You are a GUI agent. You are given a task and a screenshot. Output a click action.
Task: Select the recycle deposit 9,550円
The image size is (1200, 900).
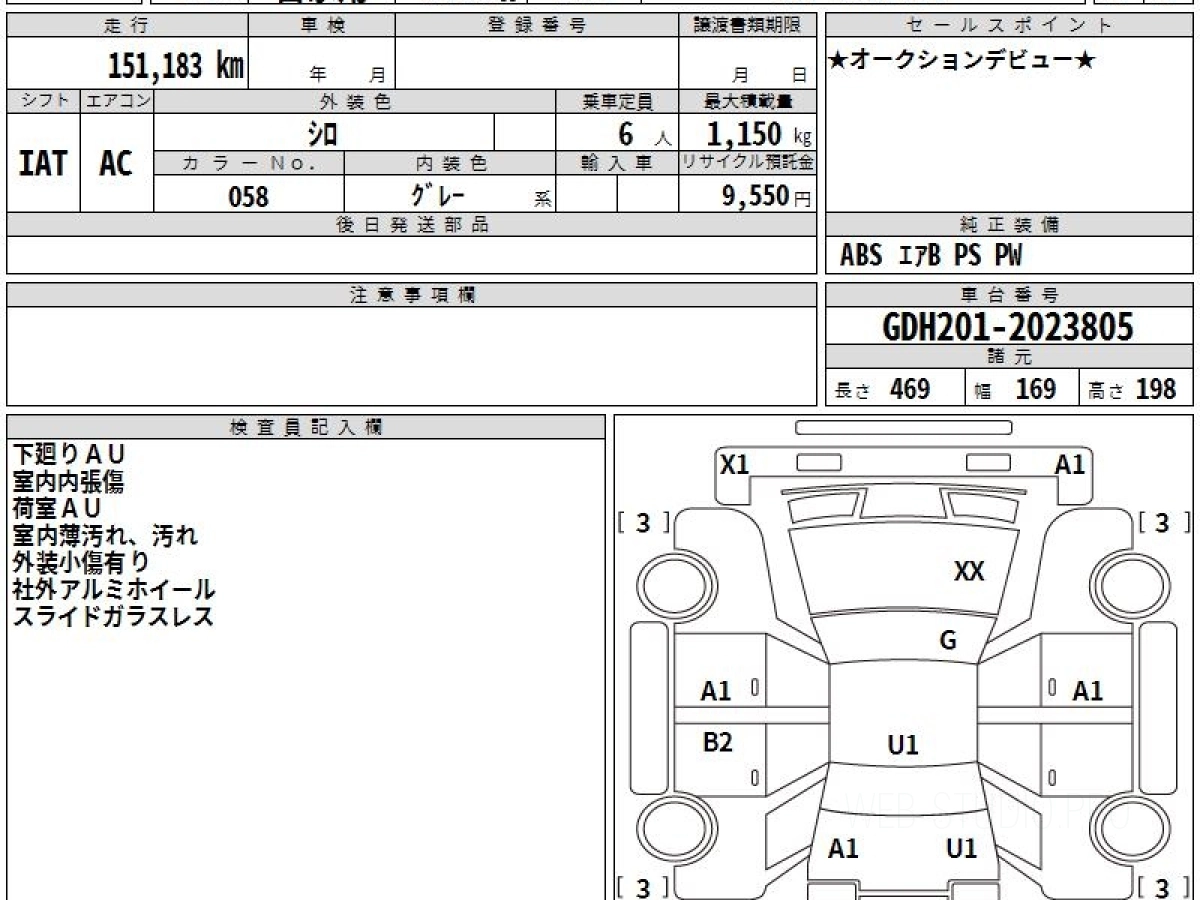coord(767,195)
